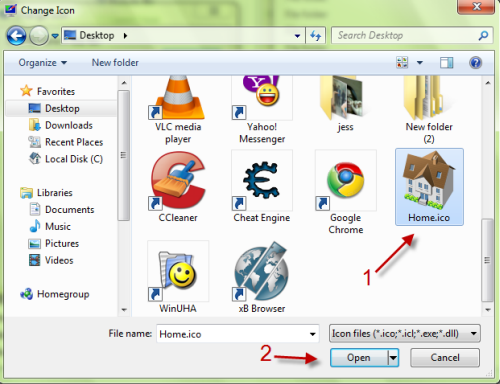
Task: Open the view options dropdown arrow
Action: click(x=420, y=62)
